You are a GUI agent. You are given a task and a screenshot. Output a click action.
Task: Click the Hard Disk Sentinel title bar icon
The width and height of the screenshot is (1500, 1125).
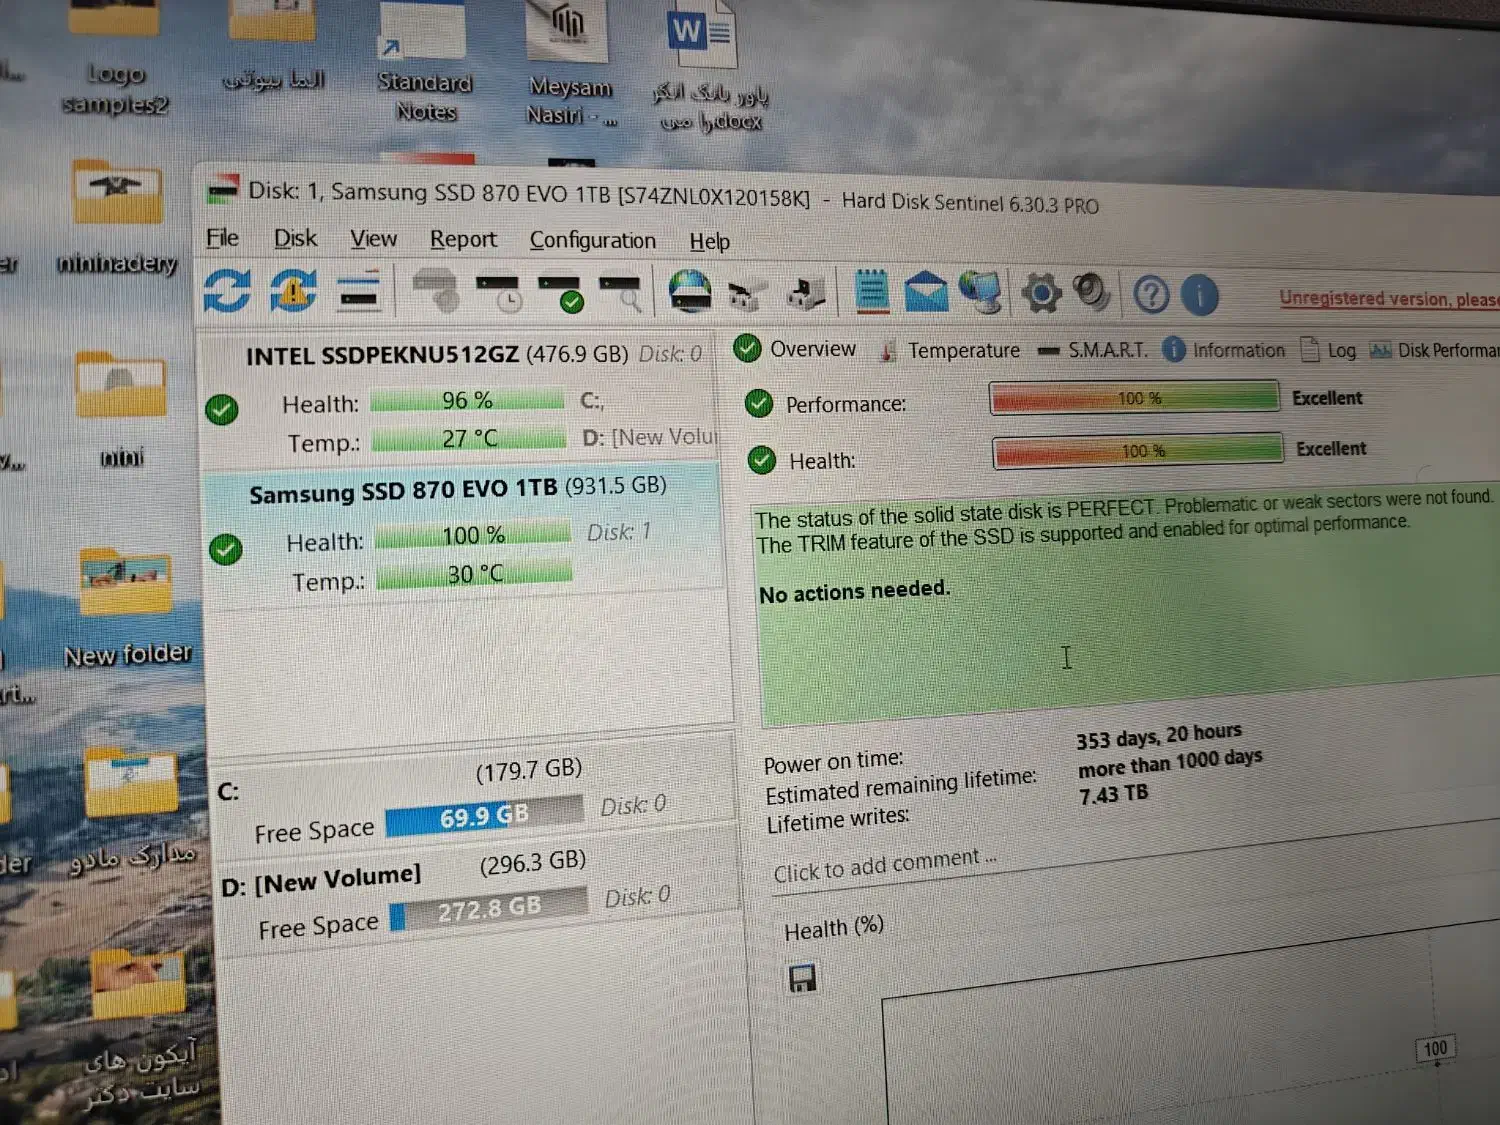(x=222, y=188)
